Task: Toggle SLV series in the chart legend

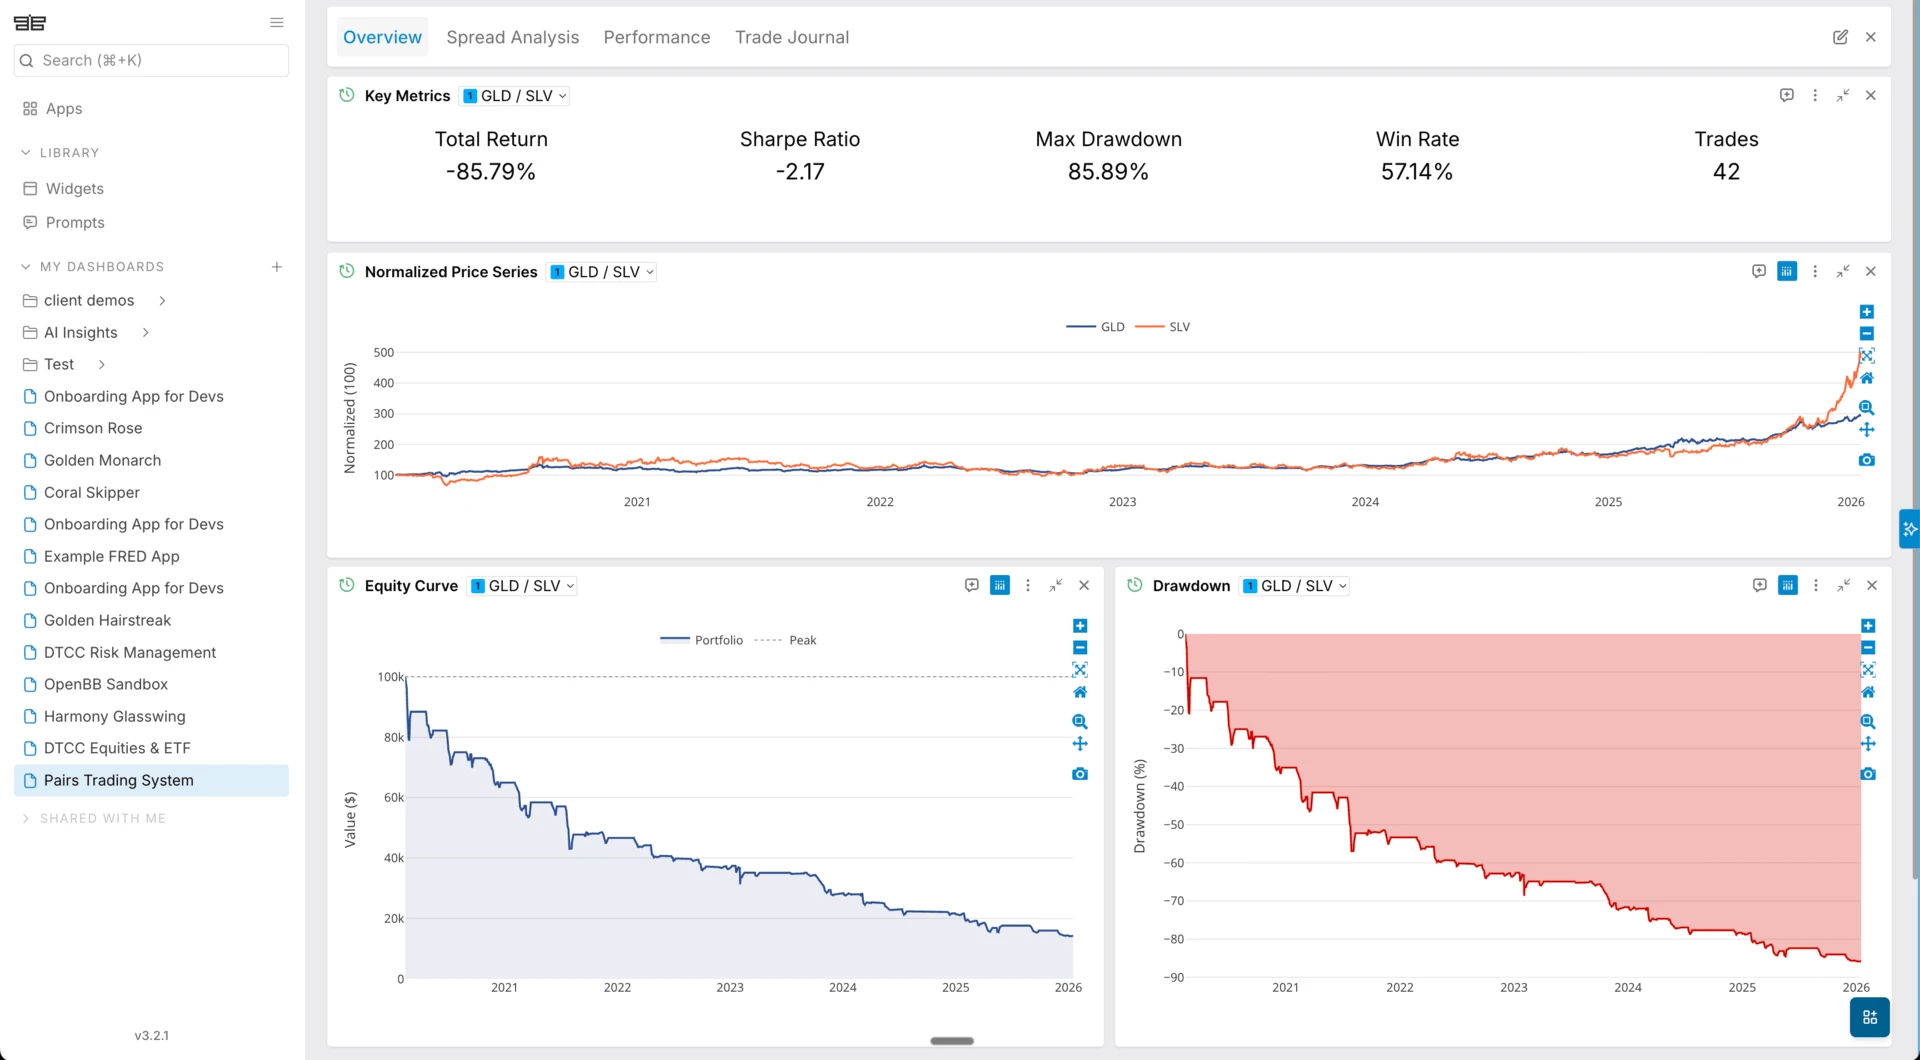Action: tap(1164, 327)
